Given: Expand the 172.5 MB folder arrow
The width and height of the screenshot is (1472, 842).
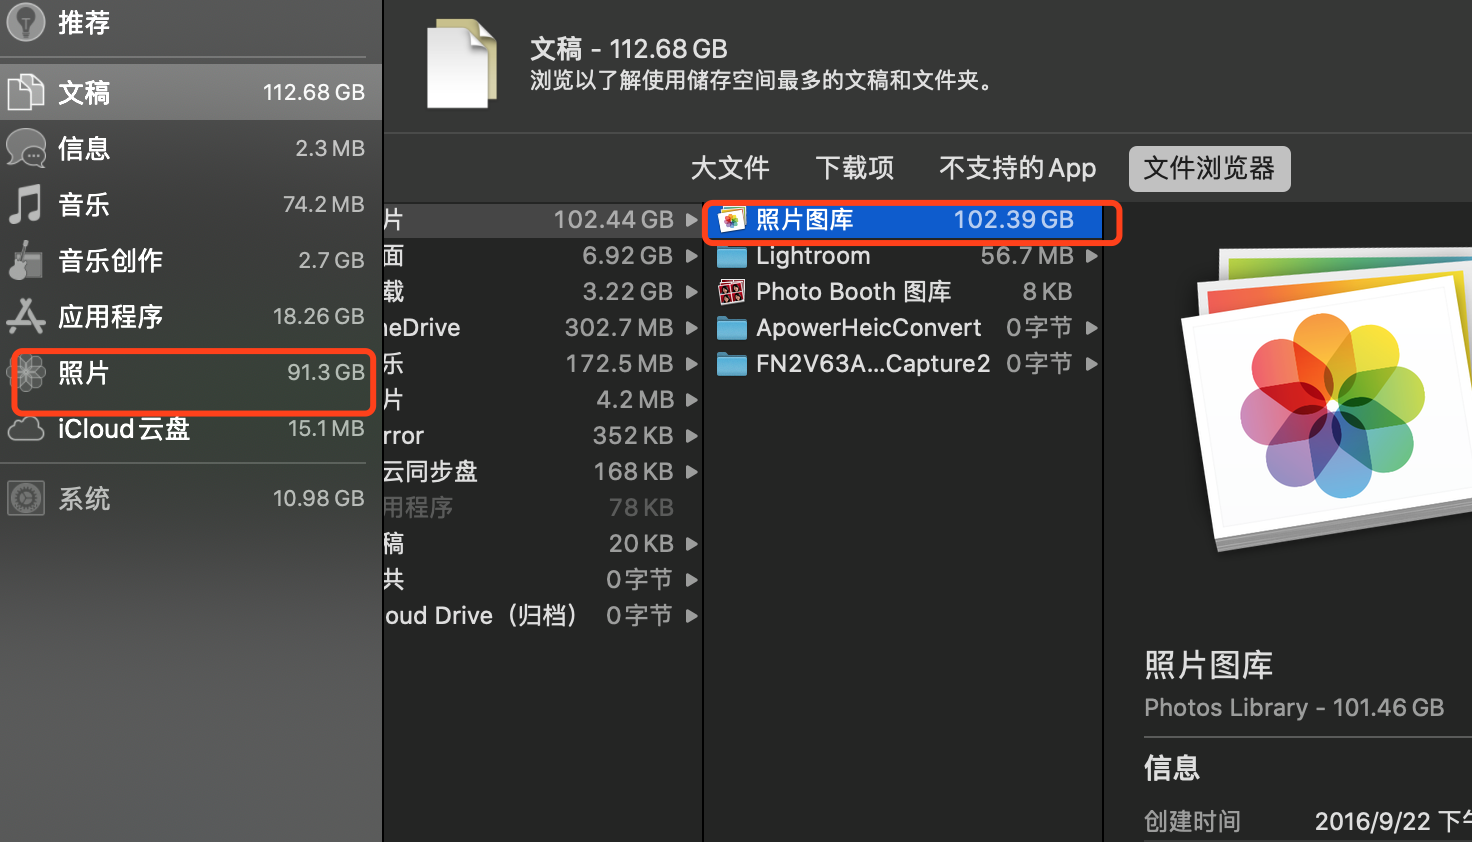Looking at the screenshot, I should tap(692, 364).
